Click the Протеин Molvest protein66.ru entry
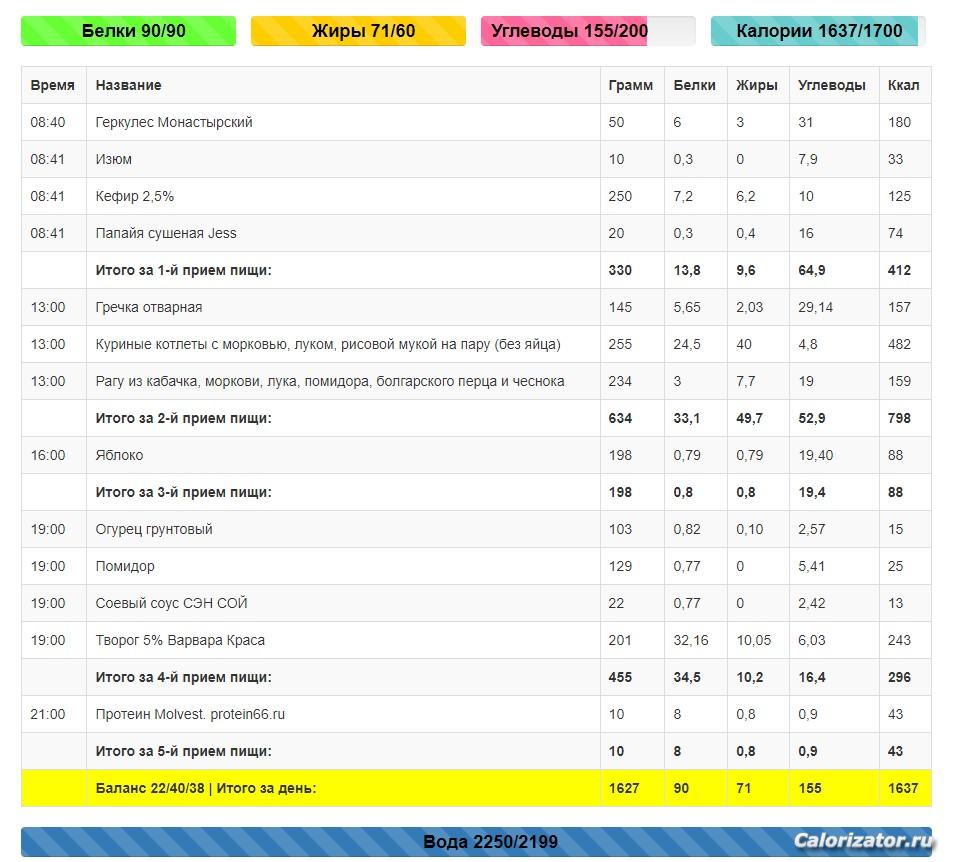The height and width of the screenshot is (862, 957). coord(190,714)
